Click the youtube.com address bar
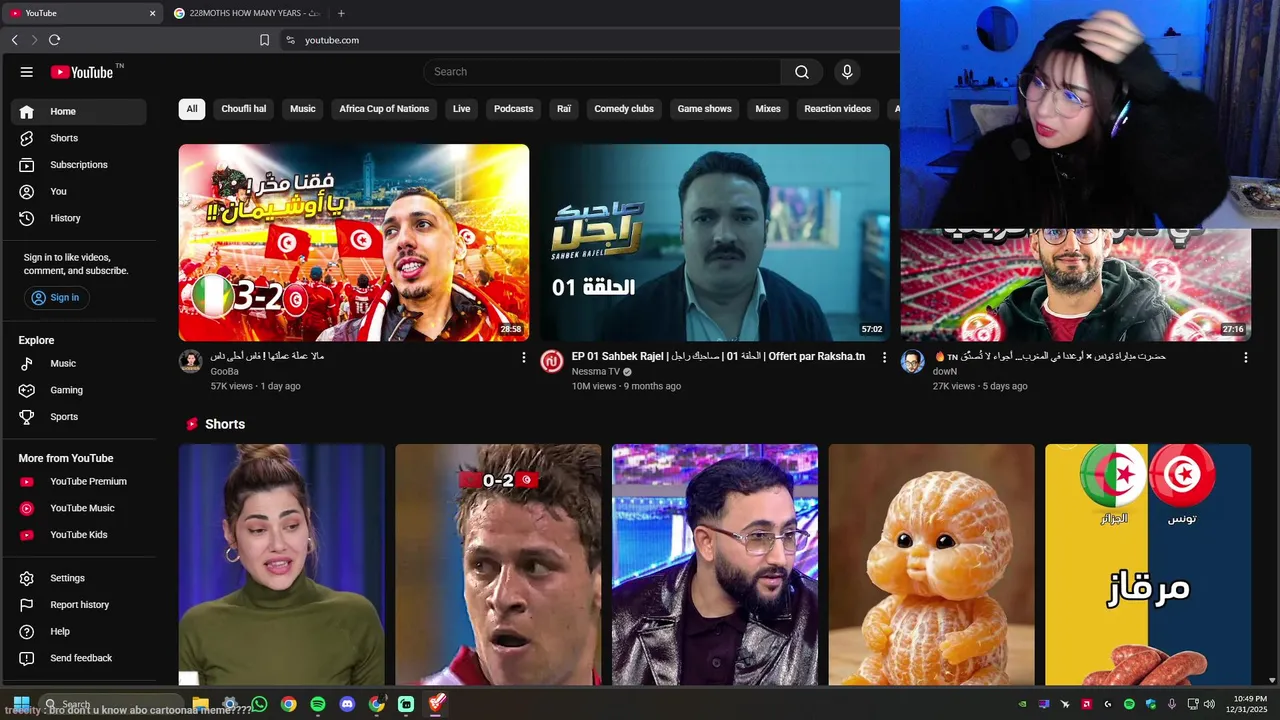Image resolution: width=1280 pixels, height=720 pixels. coord(590,40)
